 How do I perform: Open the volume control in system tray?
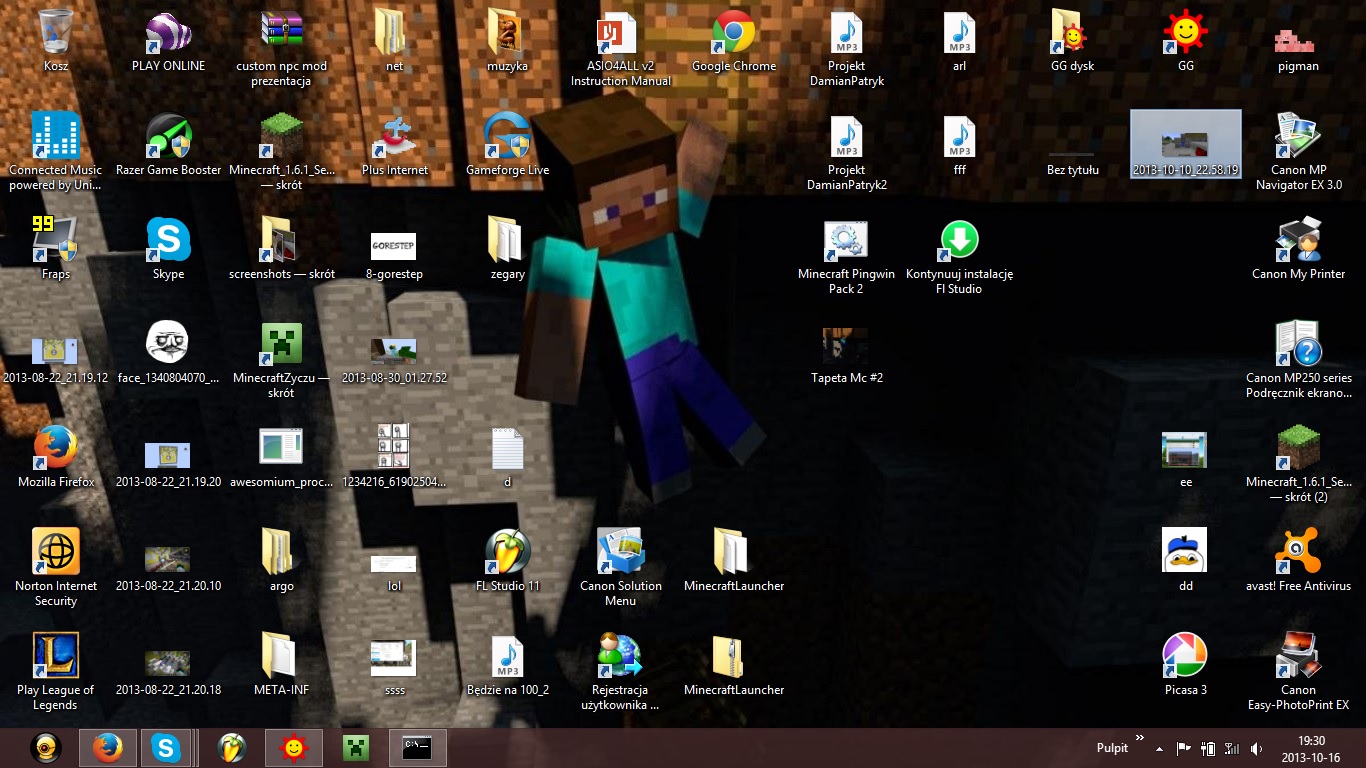coord(1256,748)
